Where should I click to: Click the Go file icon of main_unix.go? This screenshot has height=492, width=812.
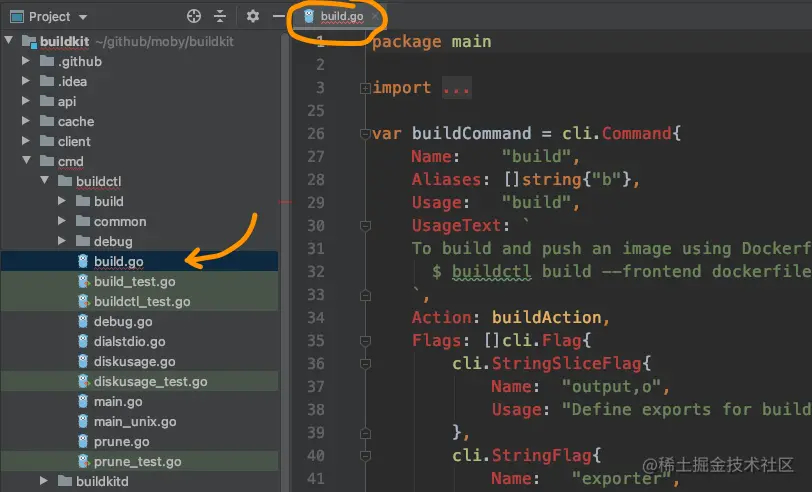[x=83, y=422]
